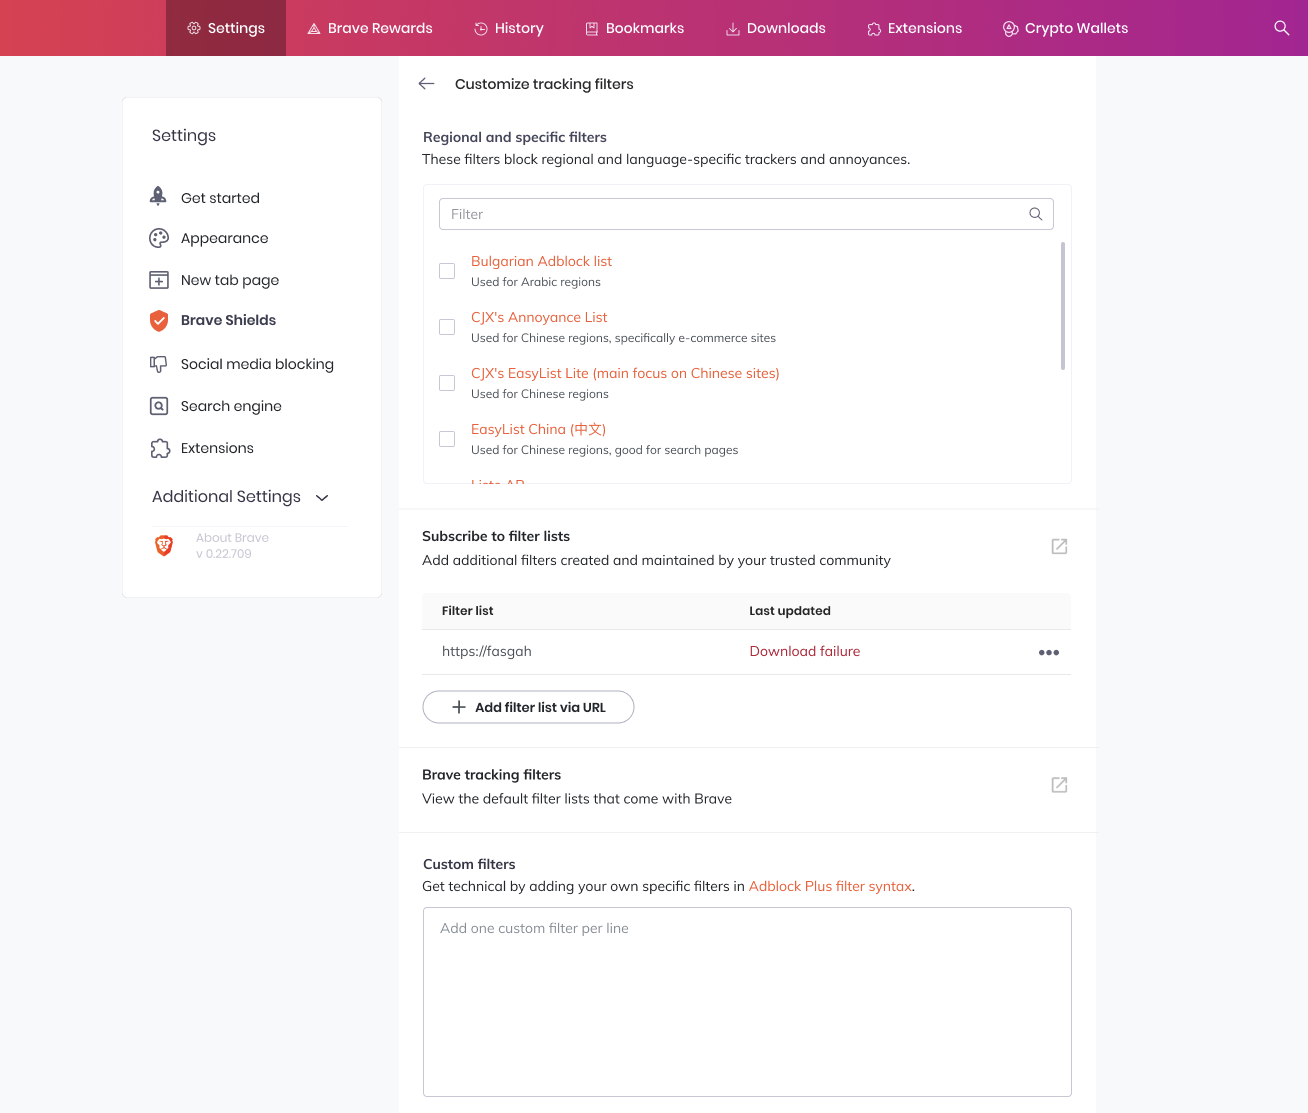
Task: Click the https://fasgah filter list entry
Action: [x=487, y=651]
